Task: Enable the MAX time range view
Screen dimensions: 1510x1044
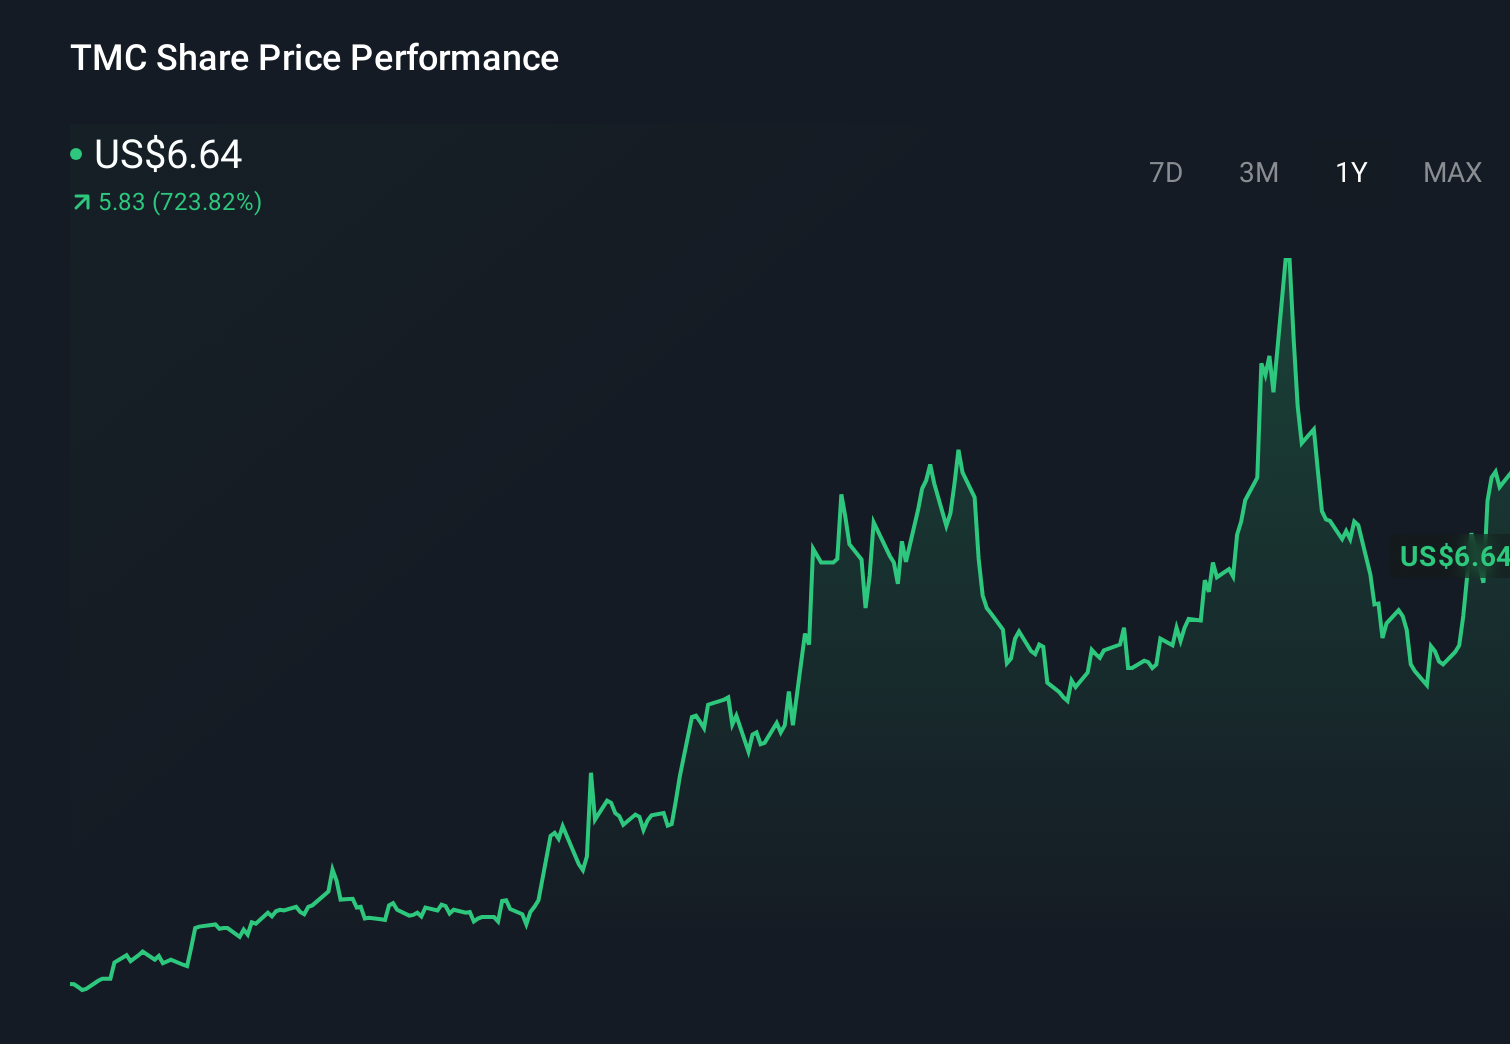Action: point(1451,172)
